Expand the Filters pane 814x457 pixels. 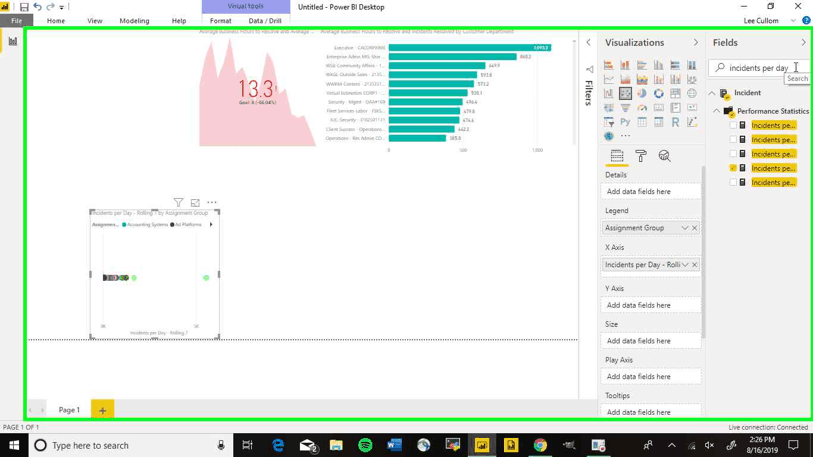click(x=588, y=43)
